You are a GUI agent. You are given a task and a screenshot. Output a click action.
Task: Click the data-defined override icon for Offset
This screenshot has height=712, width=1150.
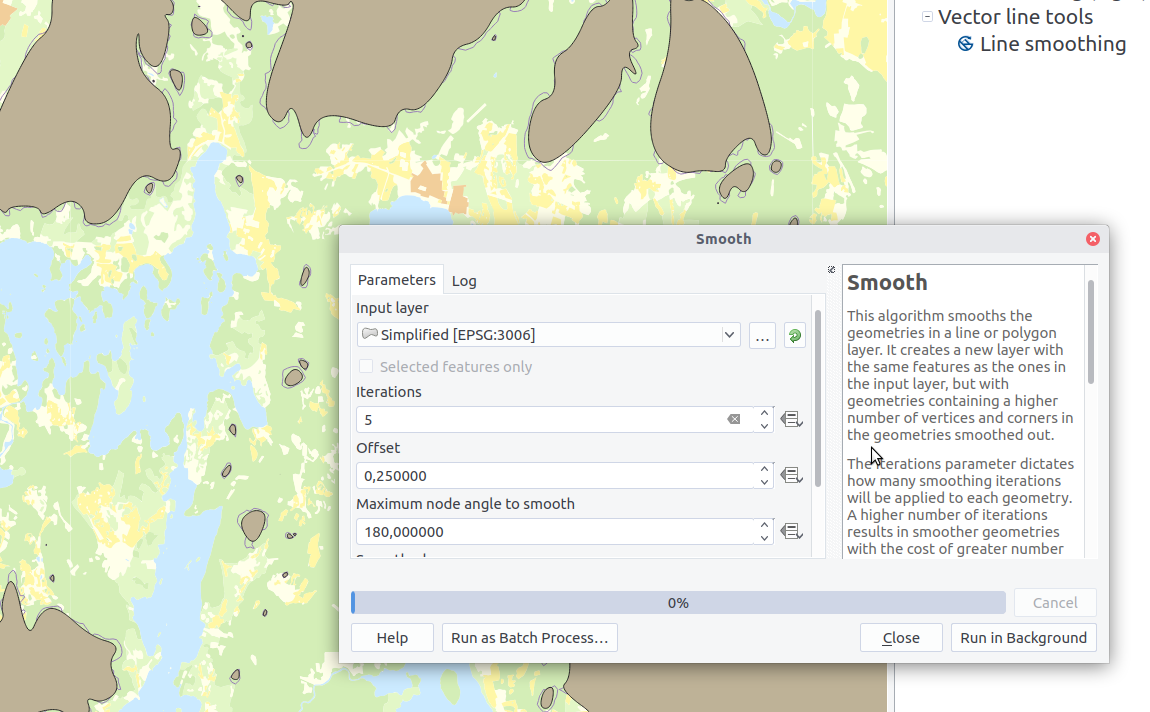click(792, 476)
